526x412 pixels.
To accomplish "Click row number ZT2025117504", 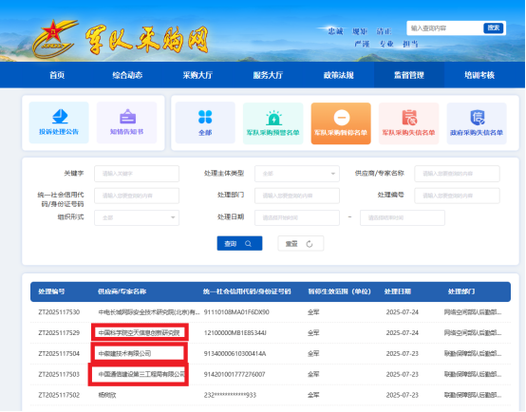I will coord(59,354).
